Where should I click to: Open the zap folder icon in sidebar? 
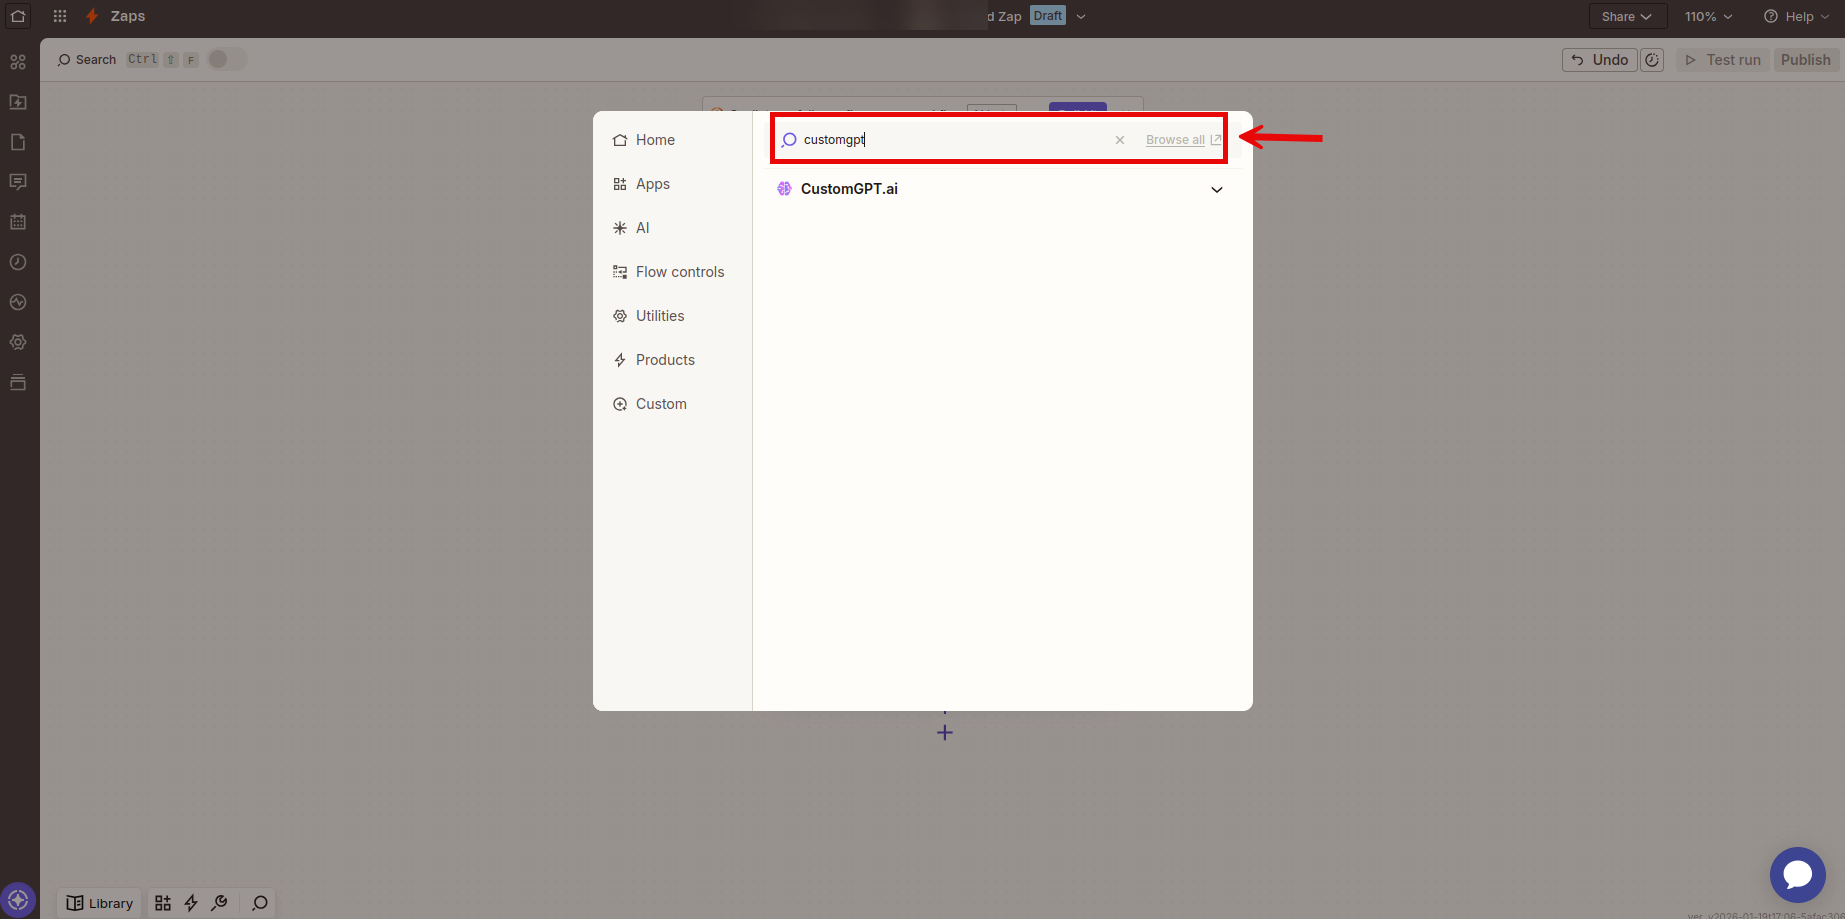[x=18, y=102]
